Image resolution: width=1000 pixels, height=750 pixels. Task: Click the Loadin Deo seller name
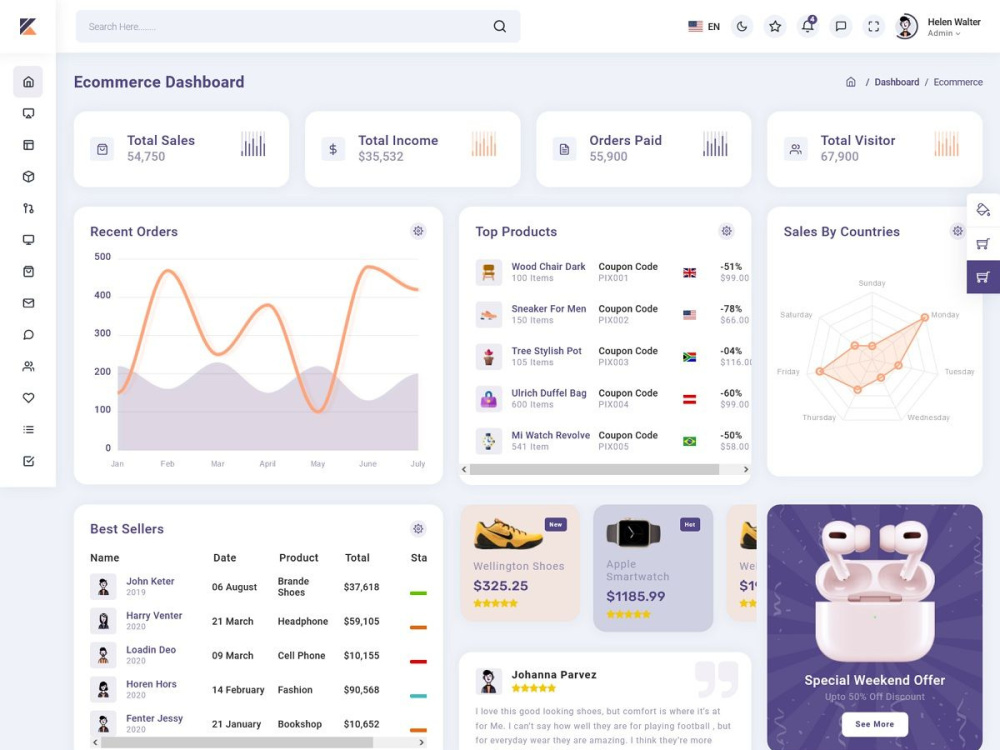pos(151,650)
